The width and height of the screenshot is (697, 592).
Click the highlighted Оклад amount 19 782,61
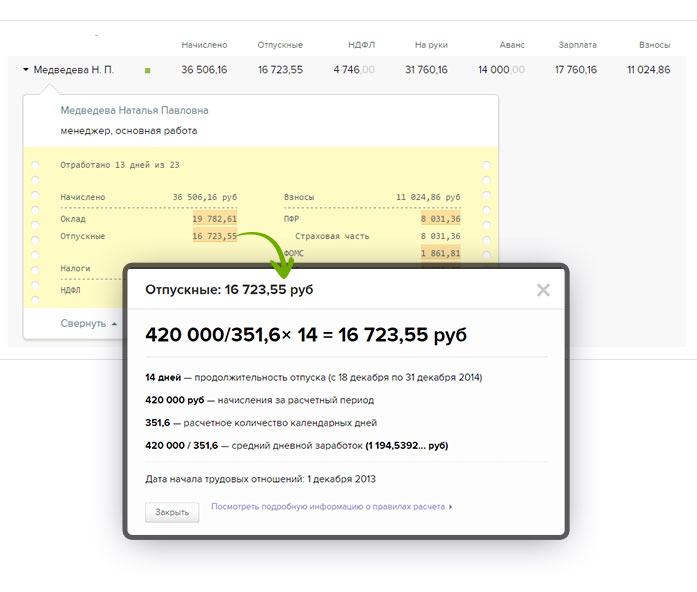coord(215,219)
